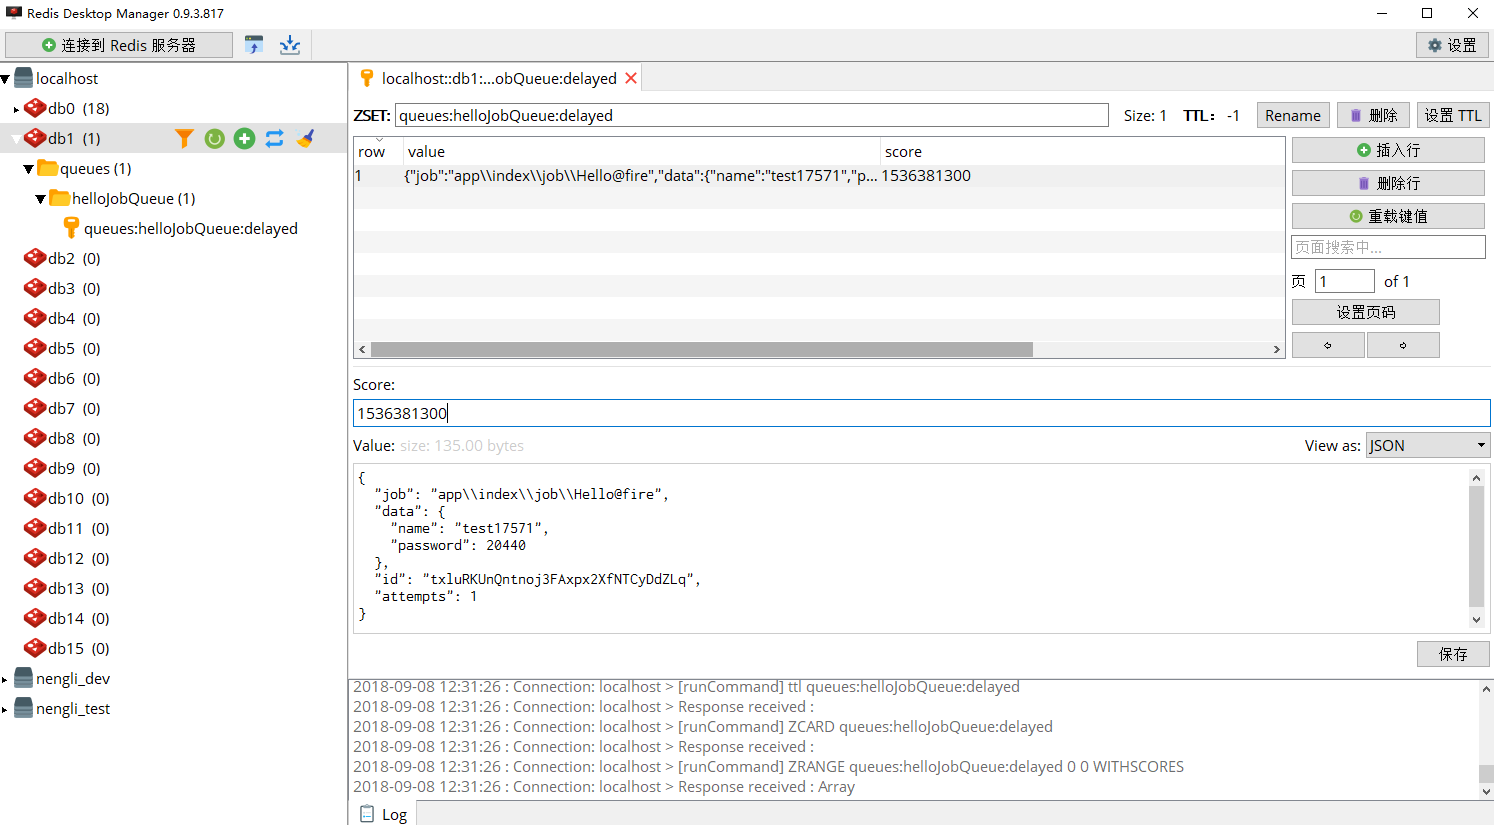Click the Set TTL button
1494x825 pixels.
click(x=1453, y=115)
